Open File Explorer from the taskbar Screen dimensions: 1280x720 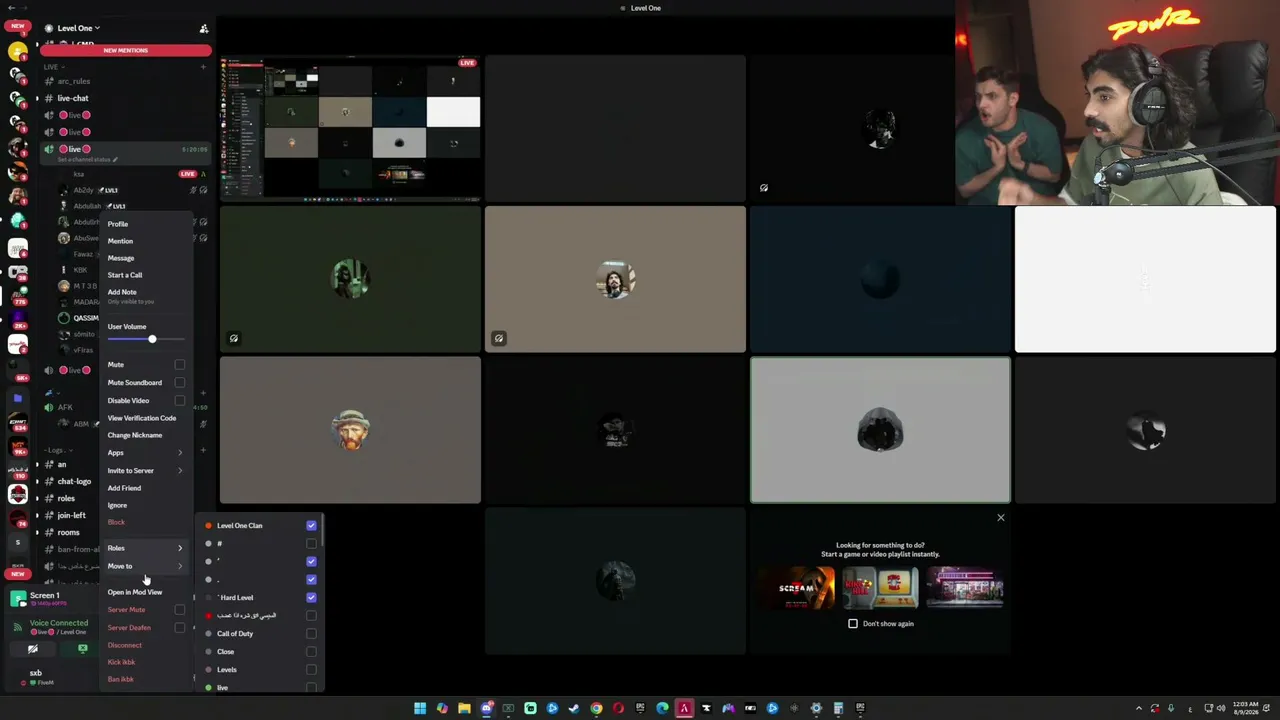pyautogui.click(x=464, y=709)
